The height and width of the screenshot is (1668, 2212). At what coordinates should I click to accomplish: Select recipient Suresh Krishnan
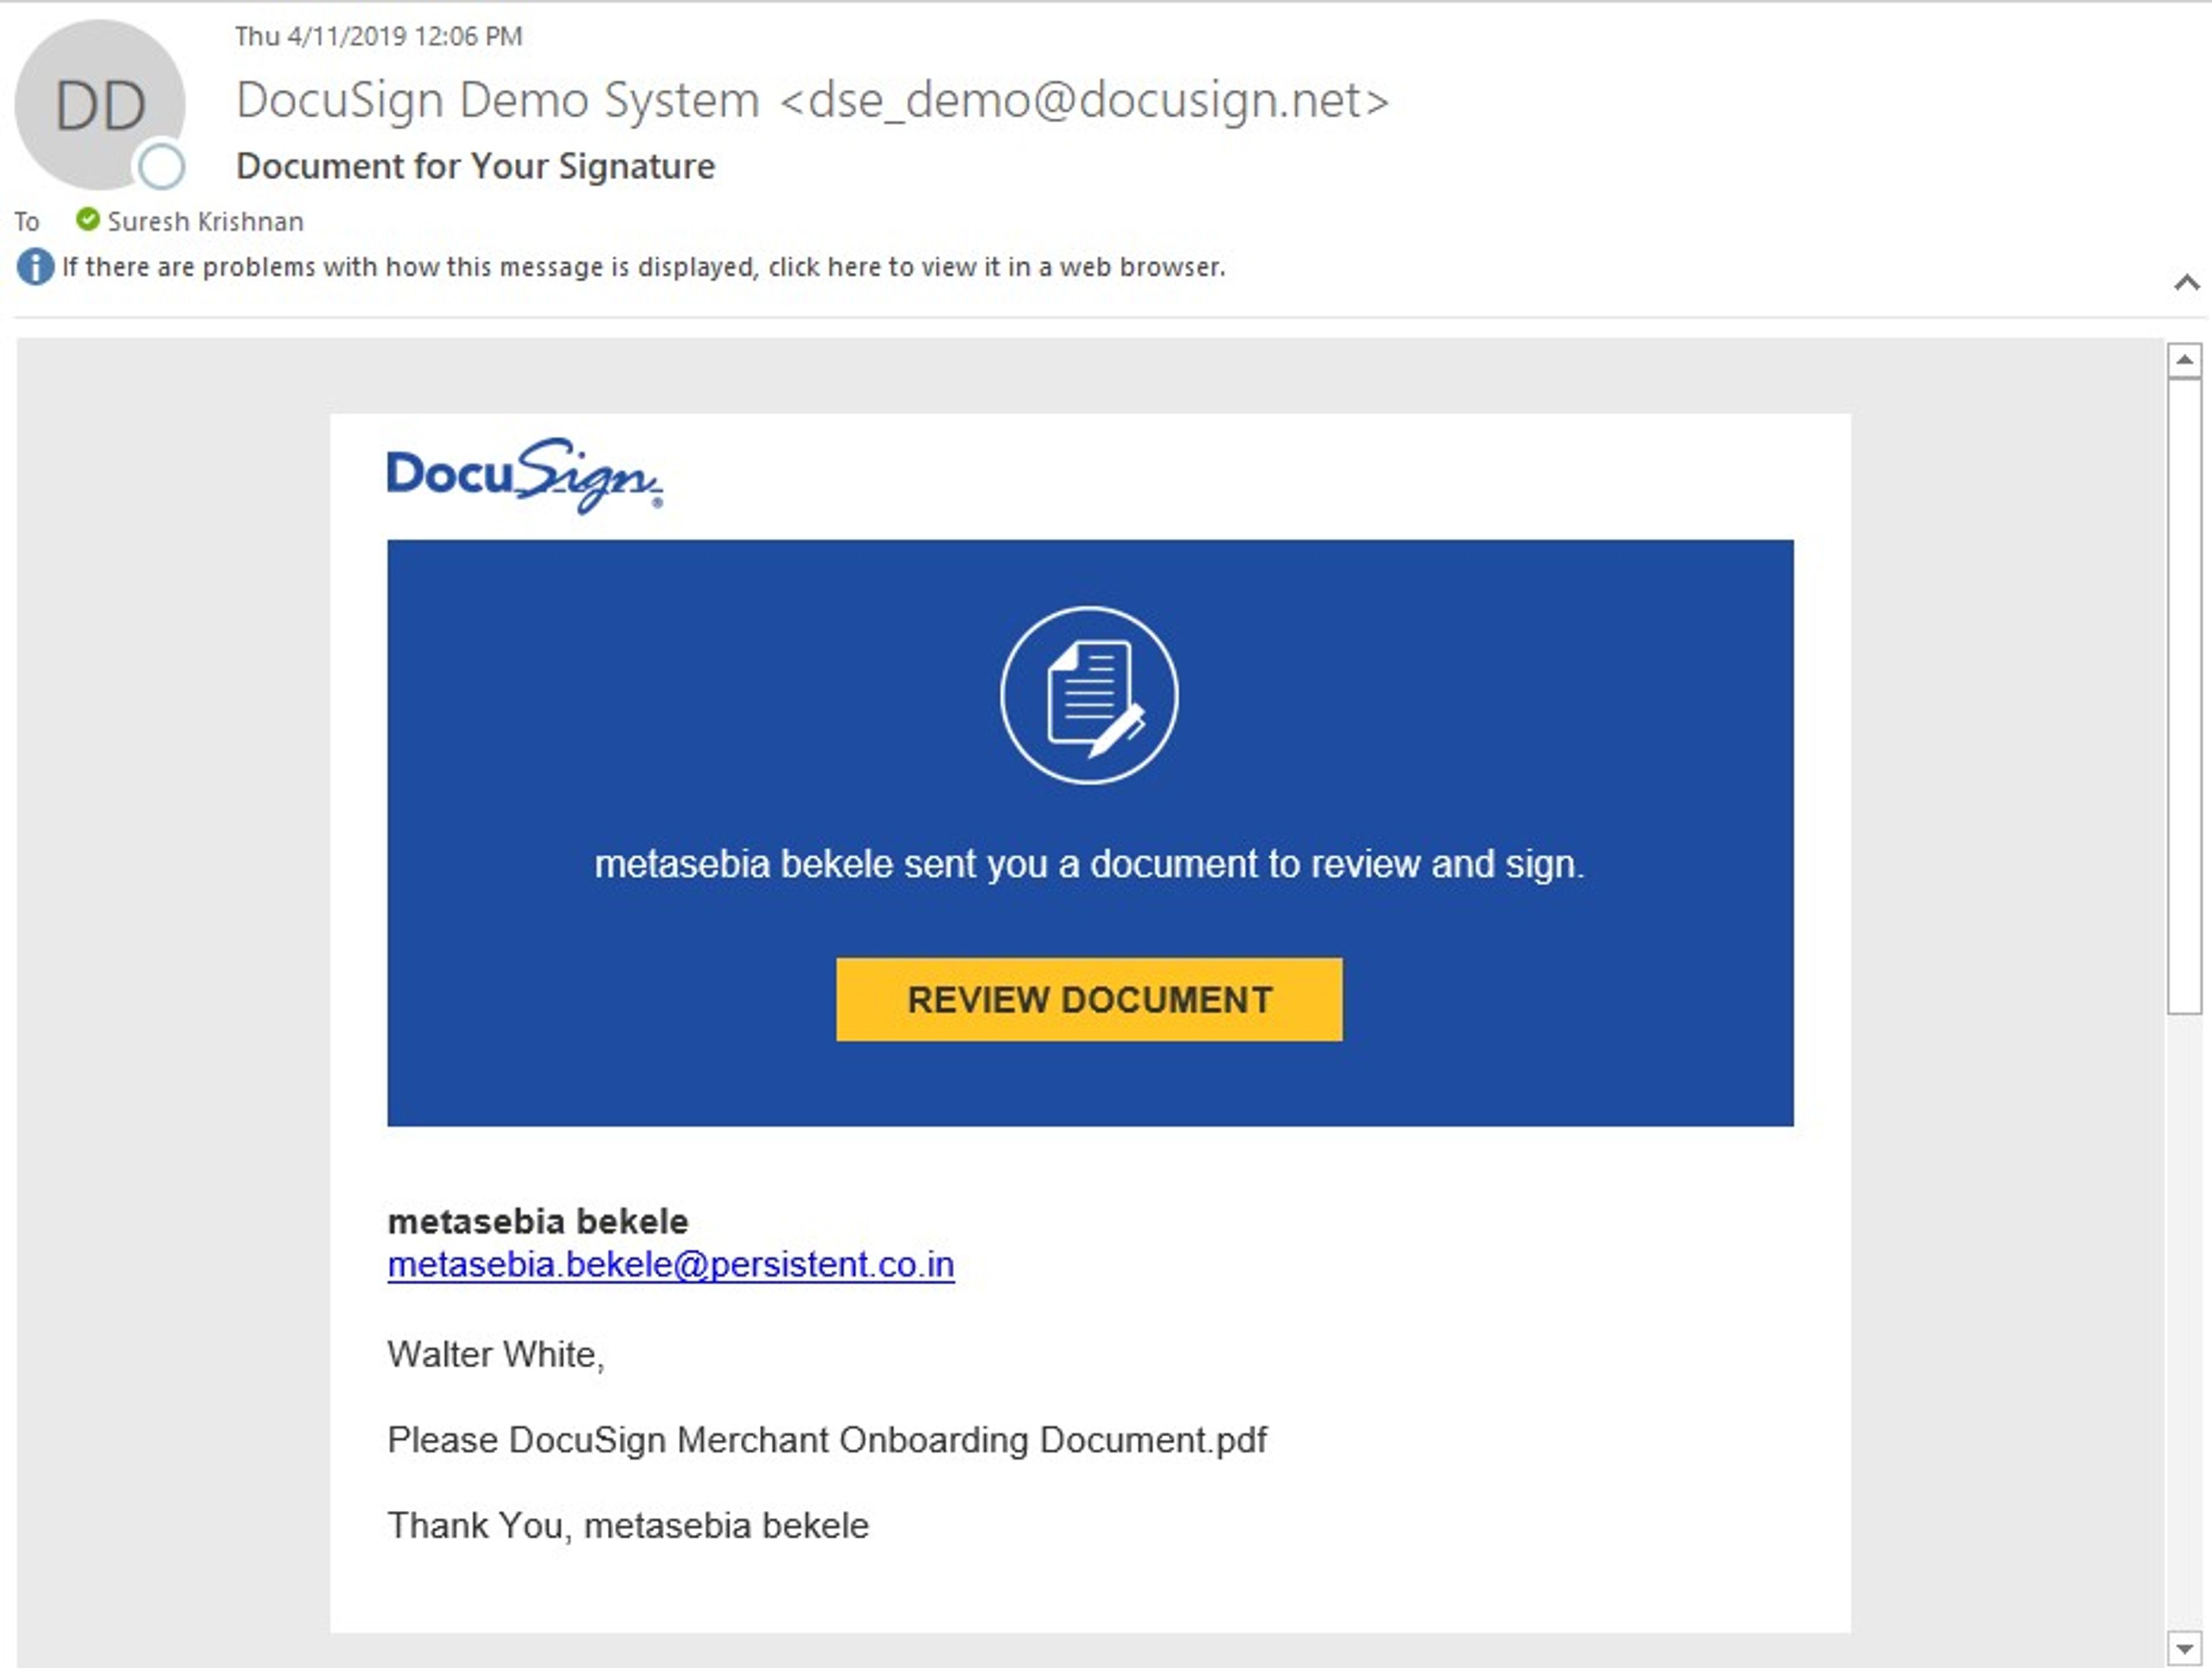coord(205,221)
